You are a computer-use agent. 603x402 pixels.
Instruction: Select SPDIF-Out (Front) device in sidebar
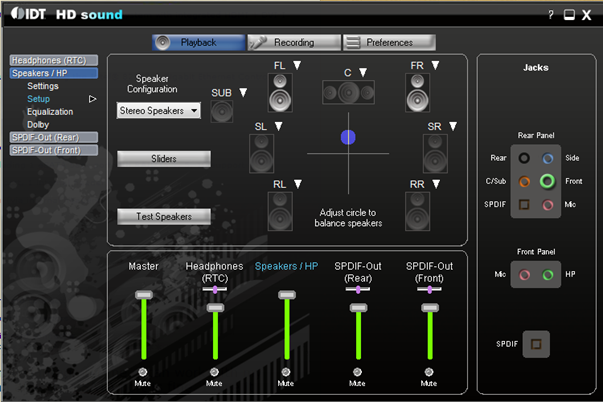click(x=54, y=150)
